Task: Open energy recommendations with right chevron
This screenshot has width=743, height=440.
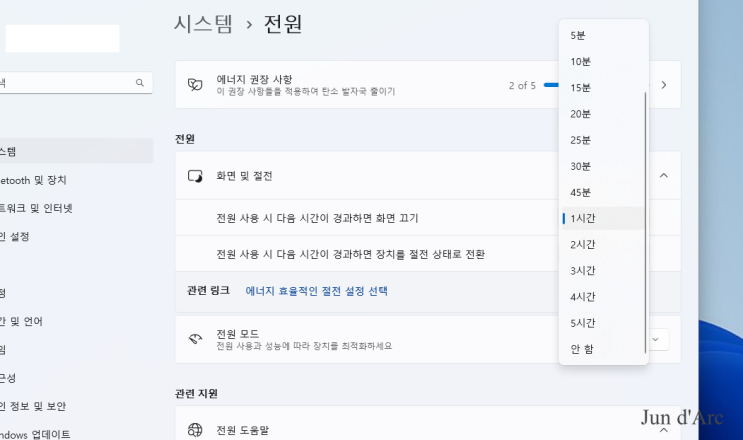Action: point(664,85)
